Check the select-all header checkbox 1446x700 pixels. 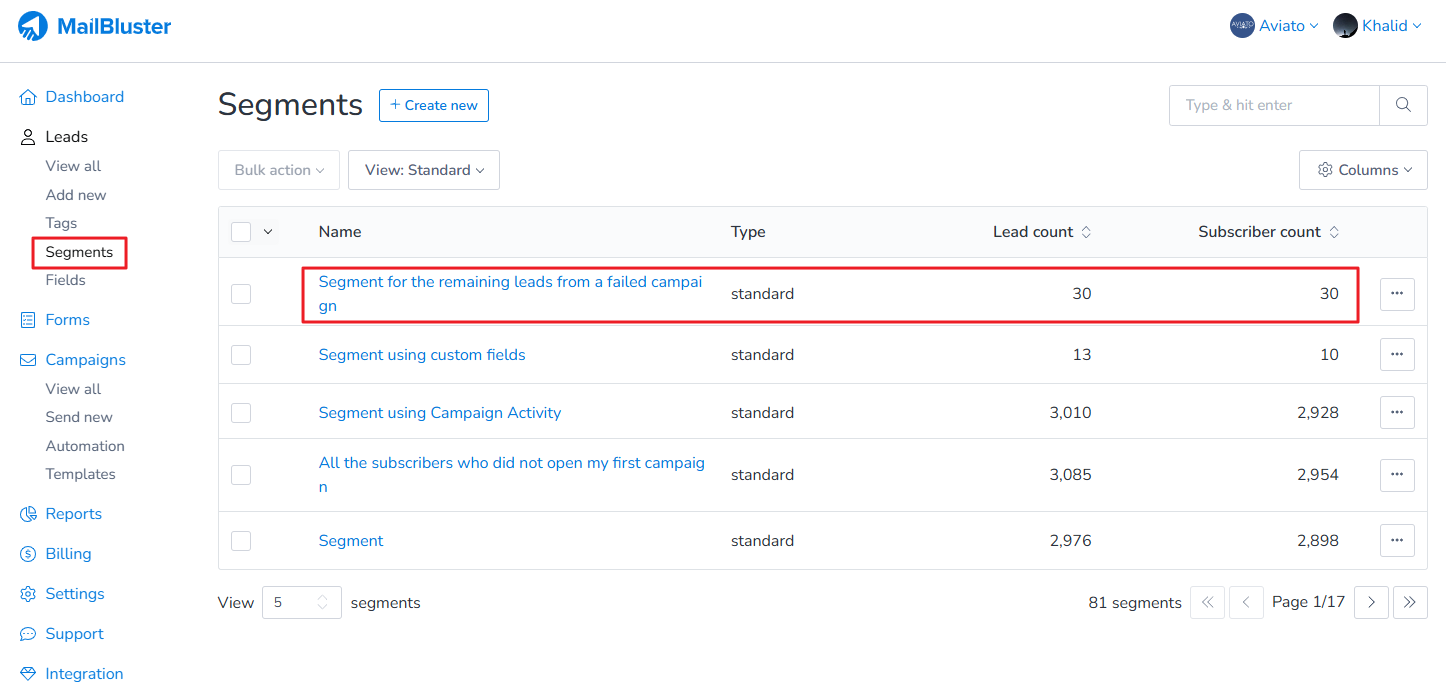241,232
